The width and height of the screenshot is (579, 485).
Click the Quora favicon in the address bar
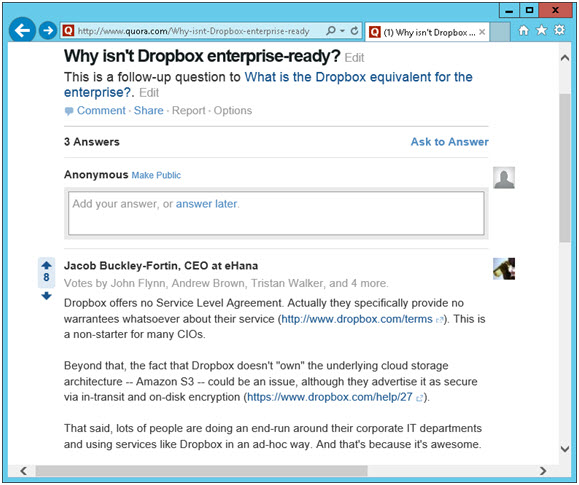[68, 31]
